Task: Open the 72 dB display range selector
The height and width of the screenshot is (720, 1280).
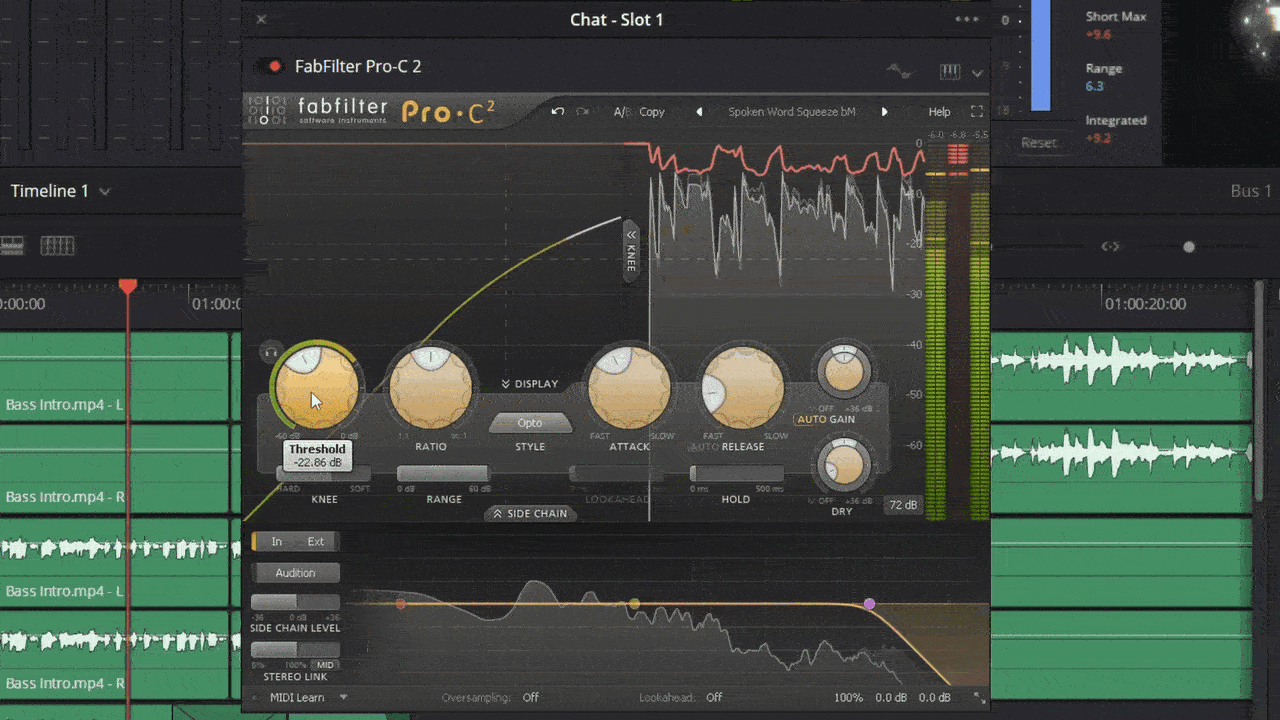Action: pyautogui.click(x=903, y=505)
